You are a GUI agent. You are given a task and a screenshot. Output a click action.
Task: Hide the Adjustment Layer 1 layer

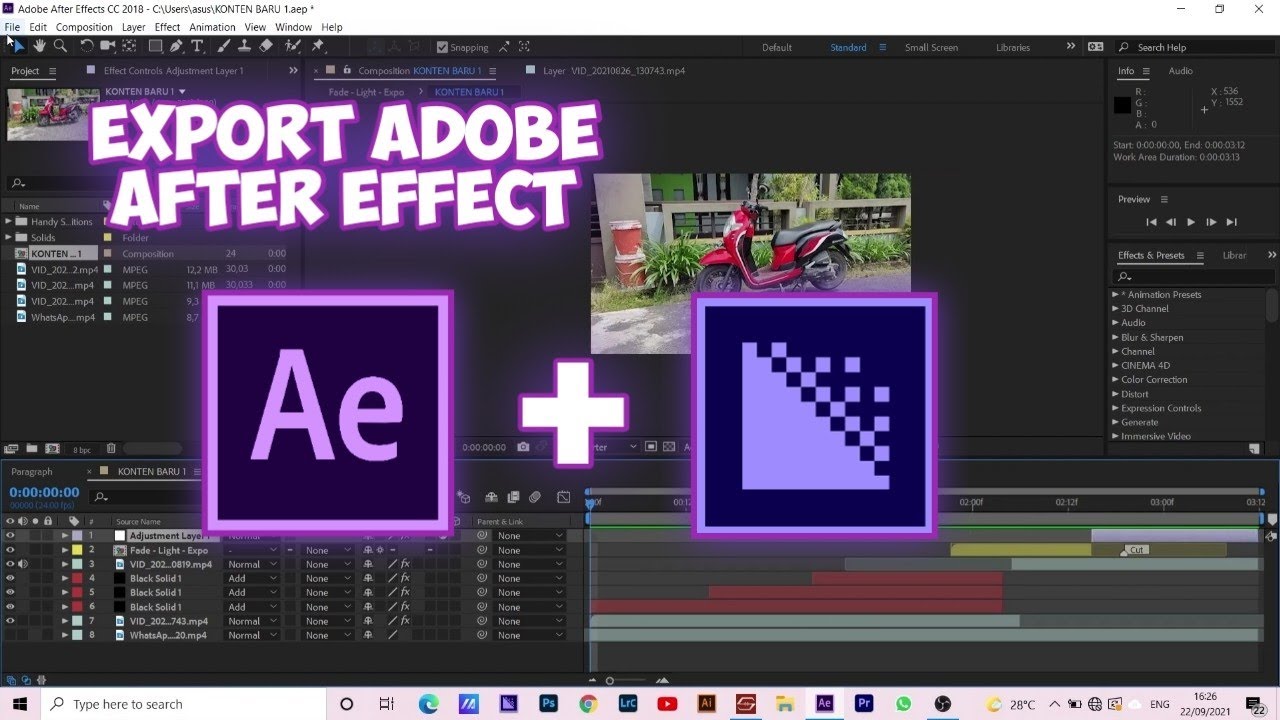[10, 536]
